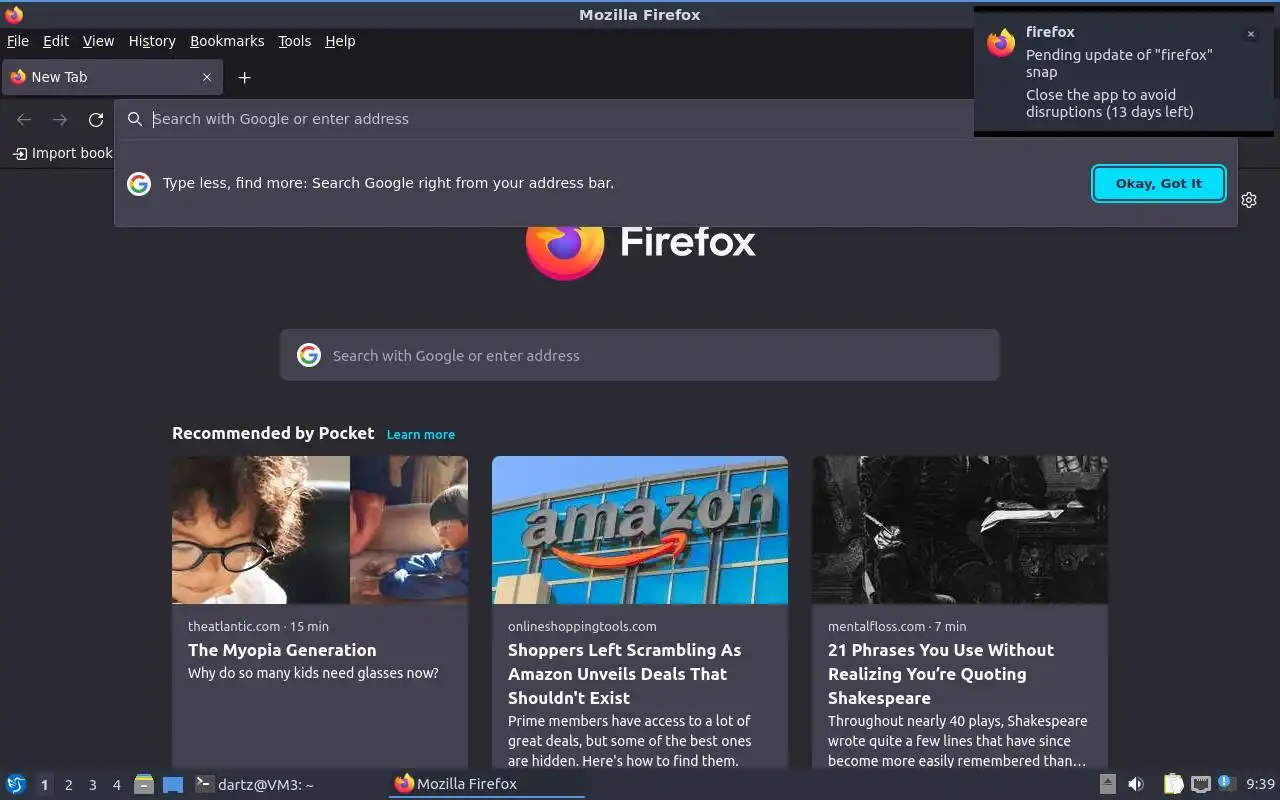Switch to workspace 1 in taskbar
The width and height of the screenshot is (1280, 800).
click(44, 785)
